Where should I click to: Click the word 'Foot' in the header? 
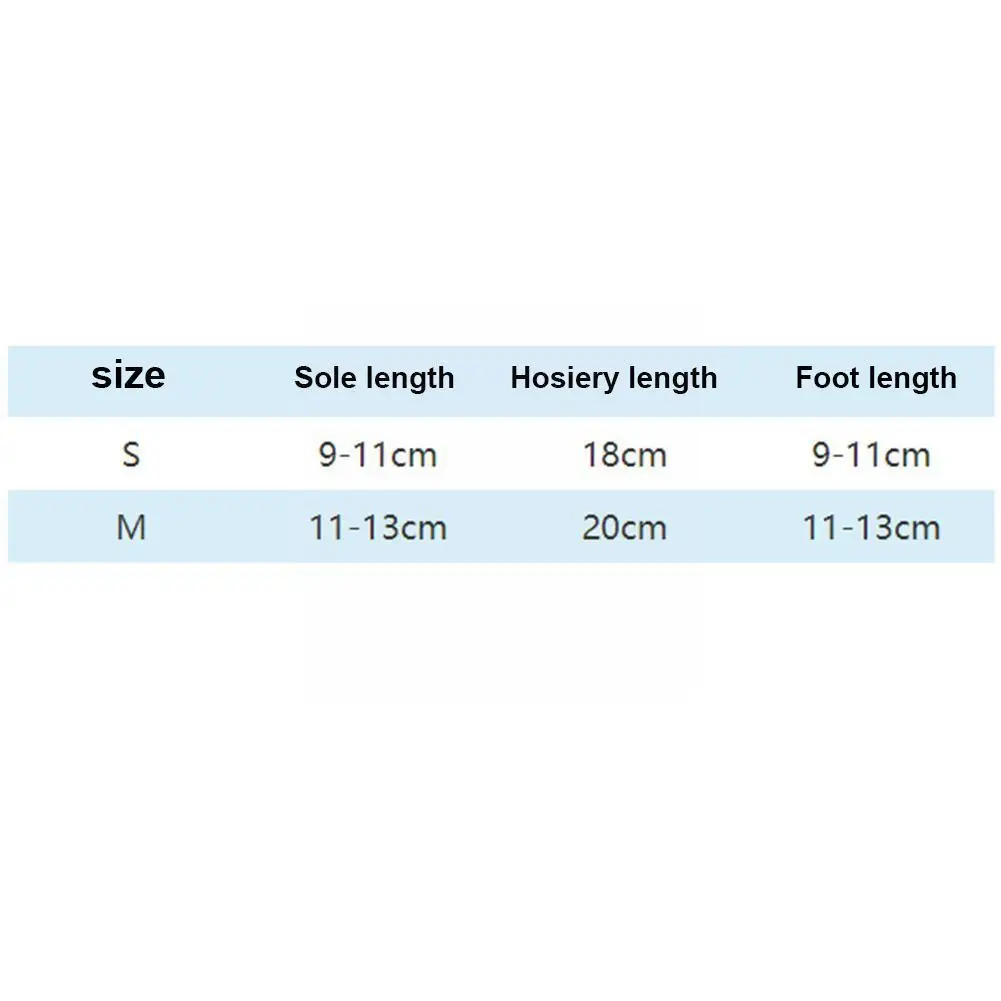point(827,378)
